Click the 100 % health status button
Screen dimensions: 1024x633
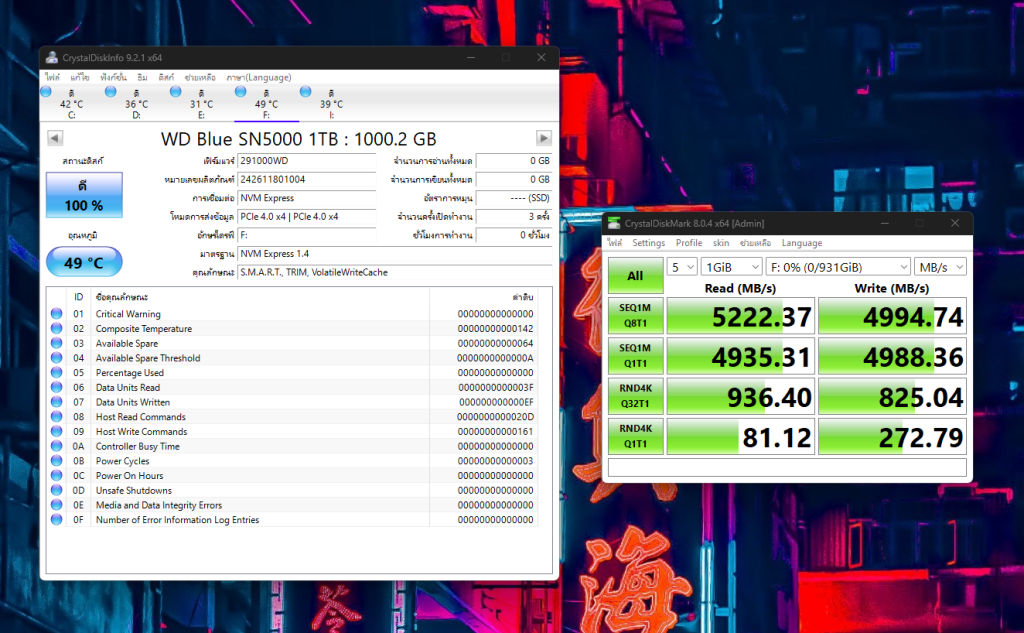84,195
